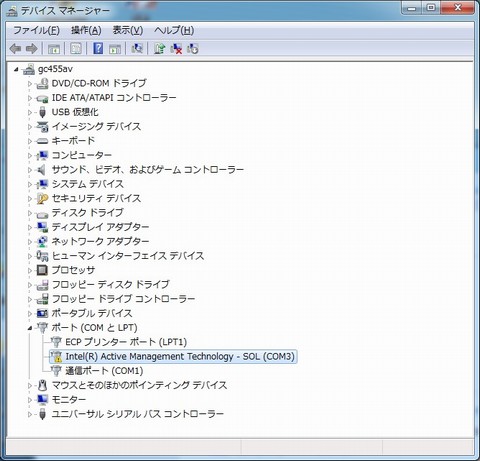Click the Show/Hide console tree icon
This screenshot has width=480, height=461.
(54, 49)
